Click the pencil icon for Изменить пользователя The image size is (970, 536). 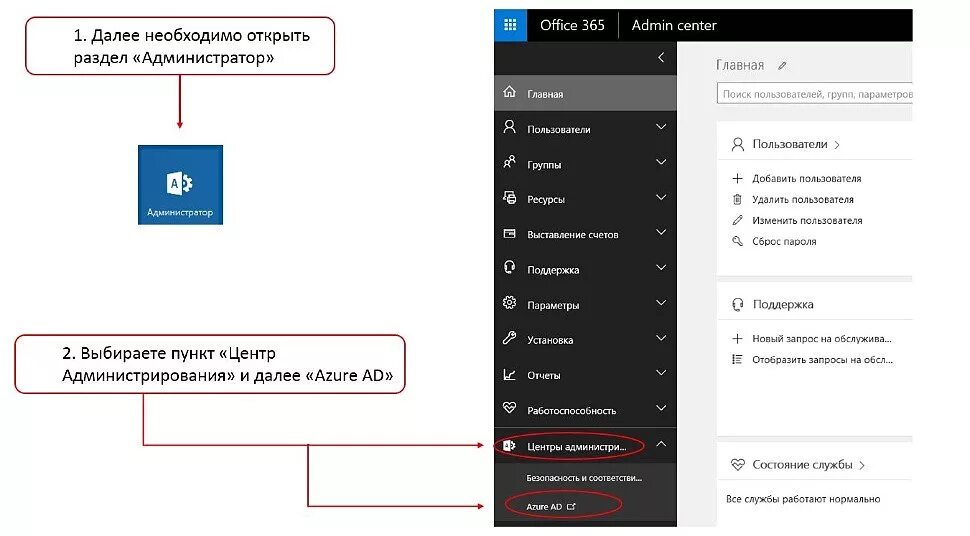[x=737, y=220]
